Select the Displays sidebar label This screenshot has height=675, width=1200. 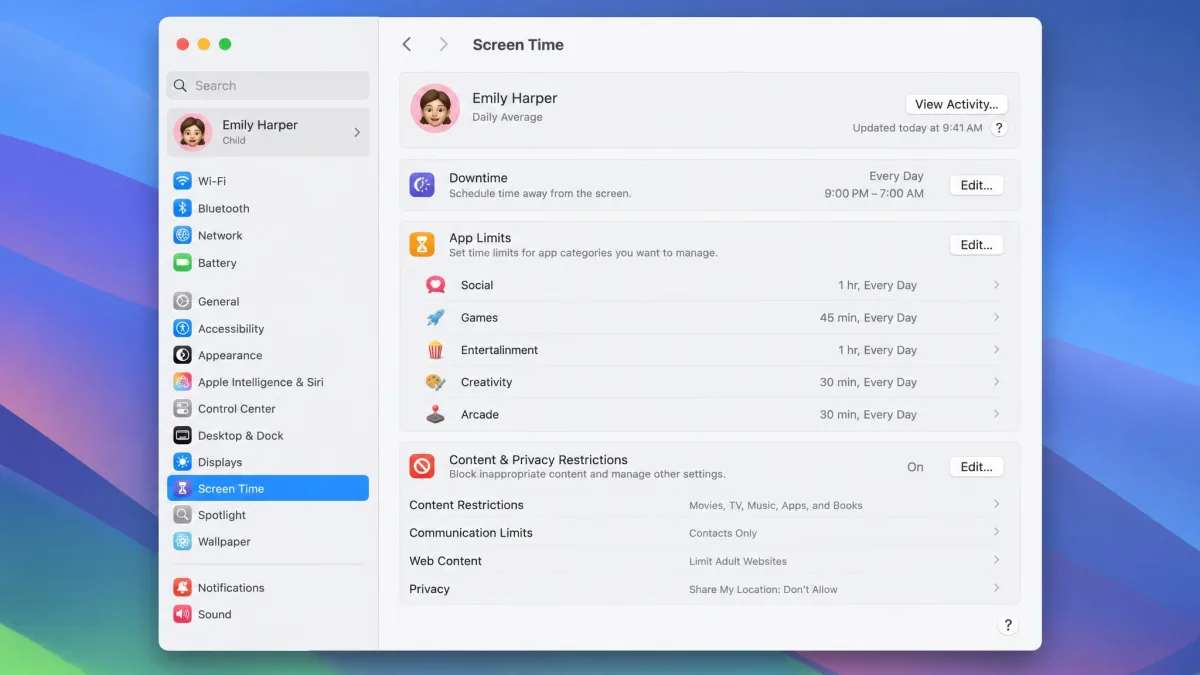220,462
